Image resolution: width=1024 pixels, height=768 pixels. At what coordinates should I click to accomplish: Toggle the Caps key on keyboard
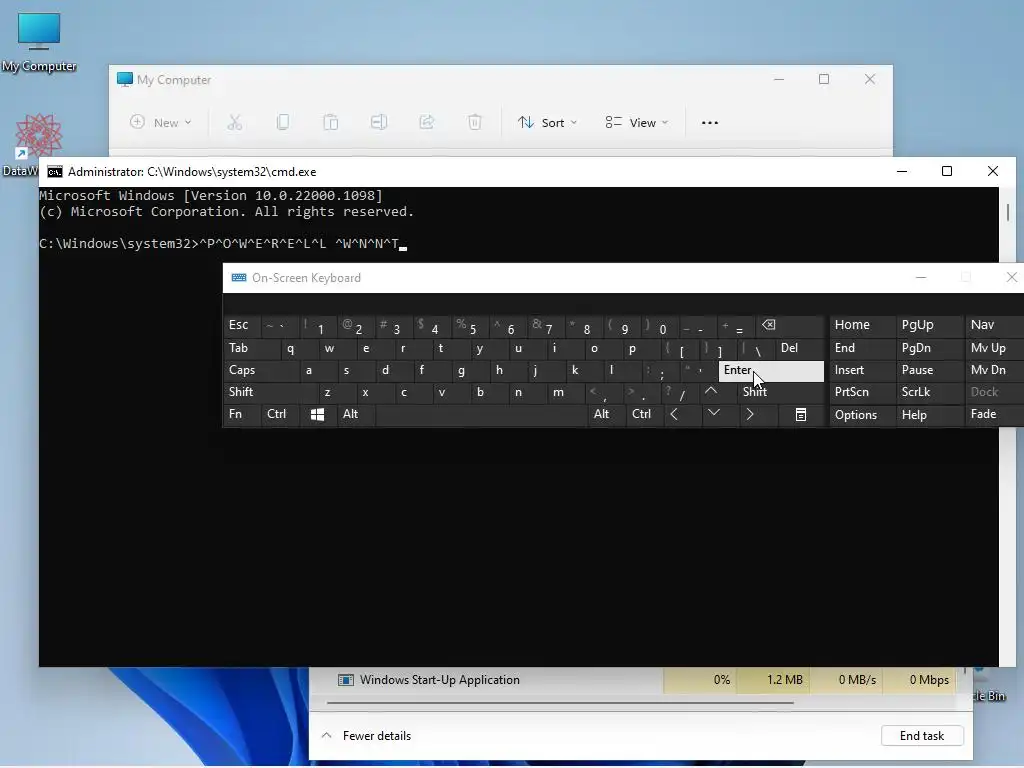(261, 370)
